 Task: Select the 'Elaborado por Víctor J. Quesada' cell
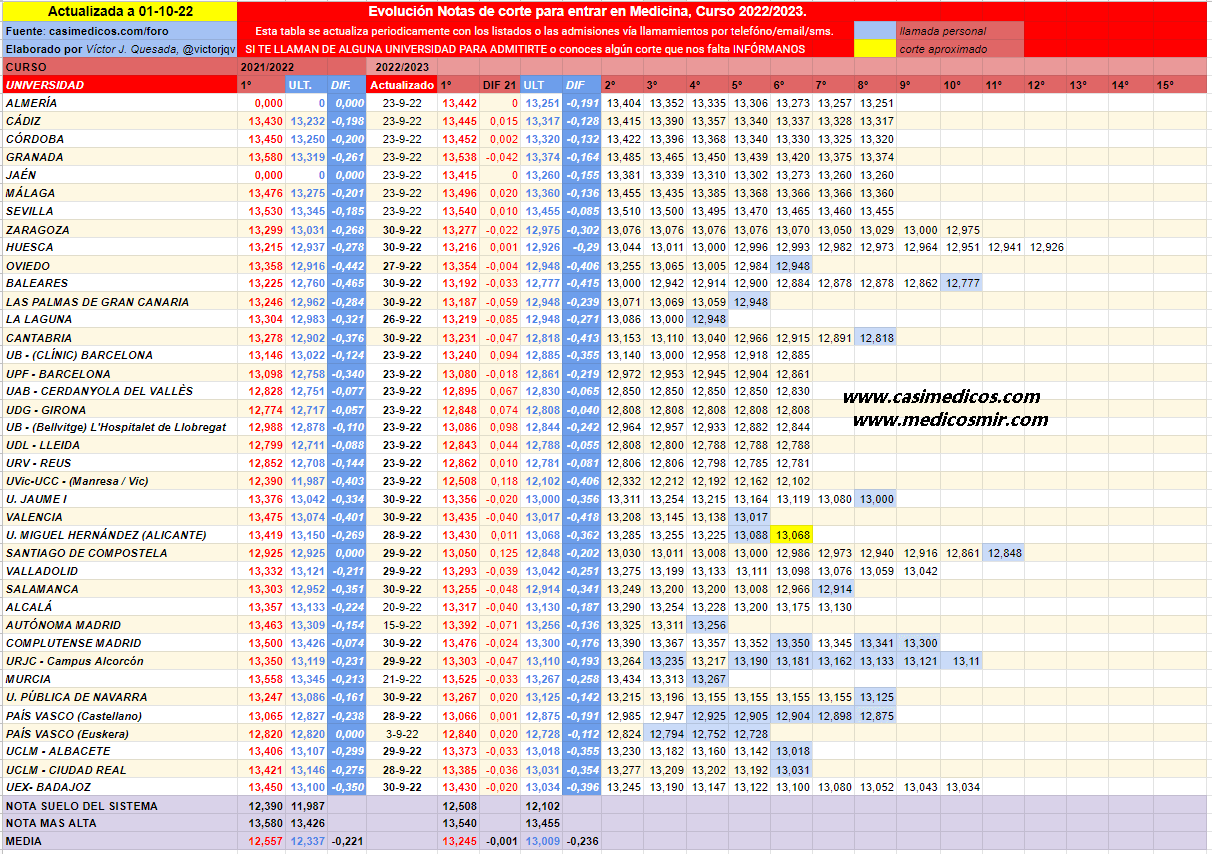[119, 49]
